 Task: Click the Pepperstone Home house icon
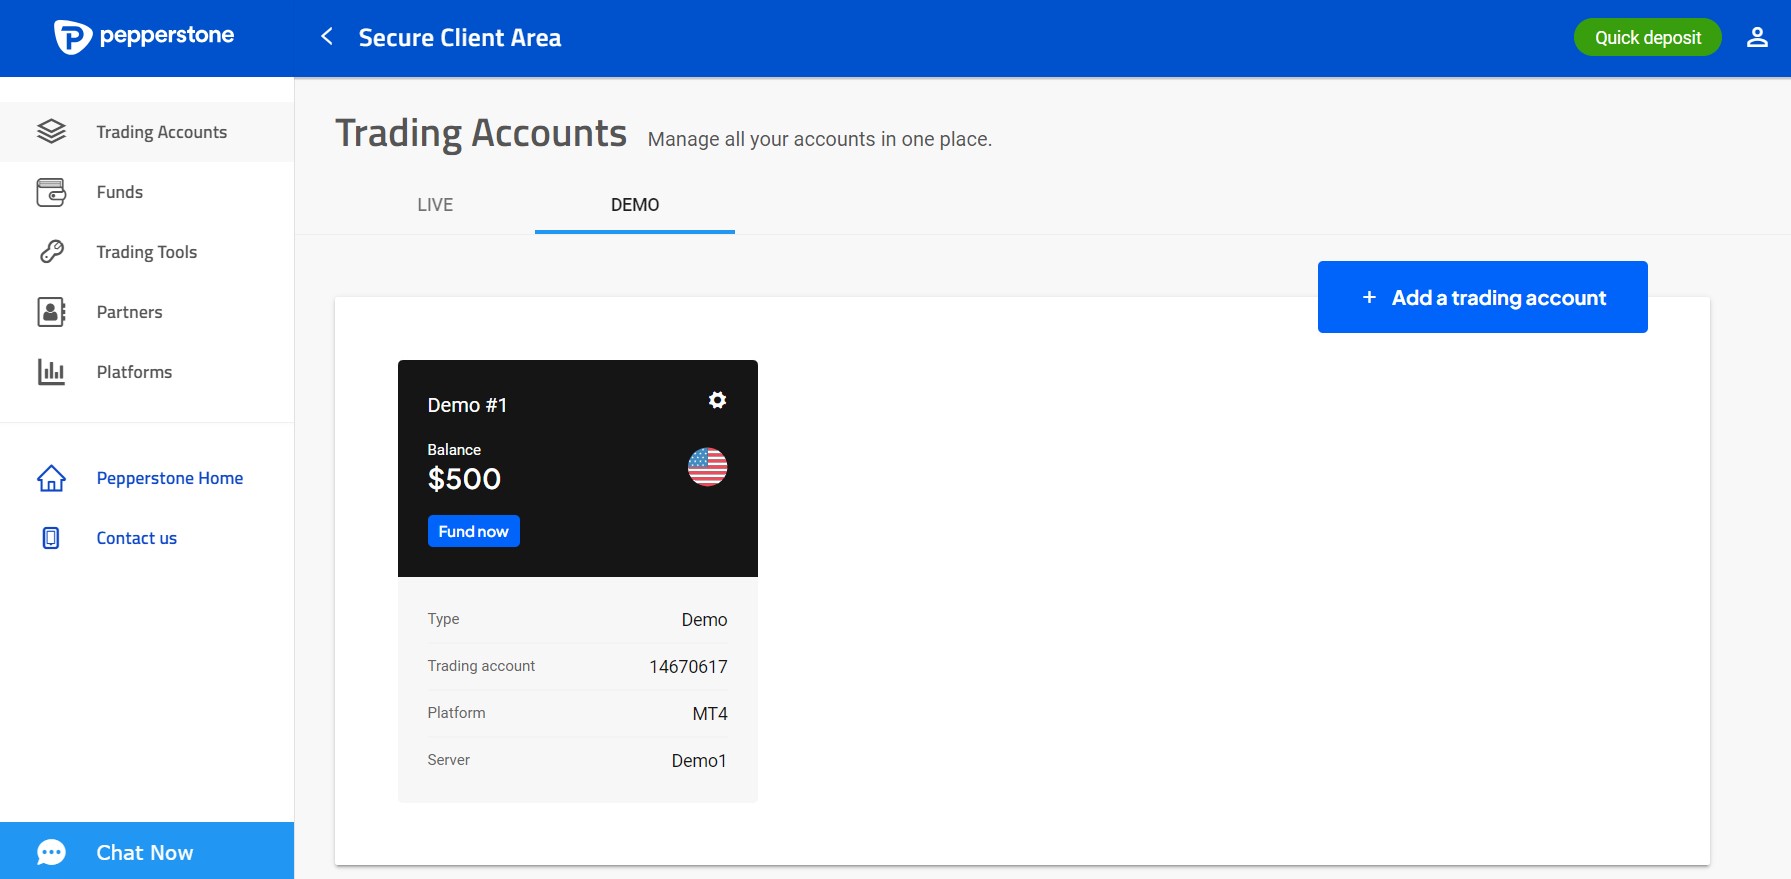pos(51,479)
